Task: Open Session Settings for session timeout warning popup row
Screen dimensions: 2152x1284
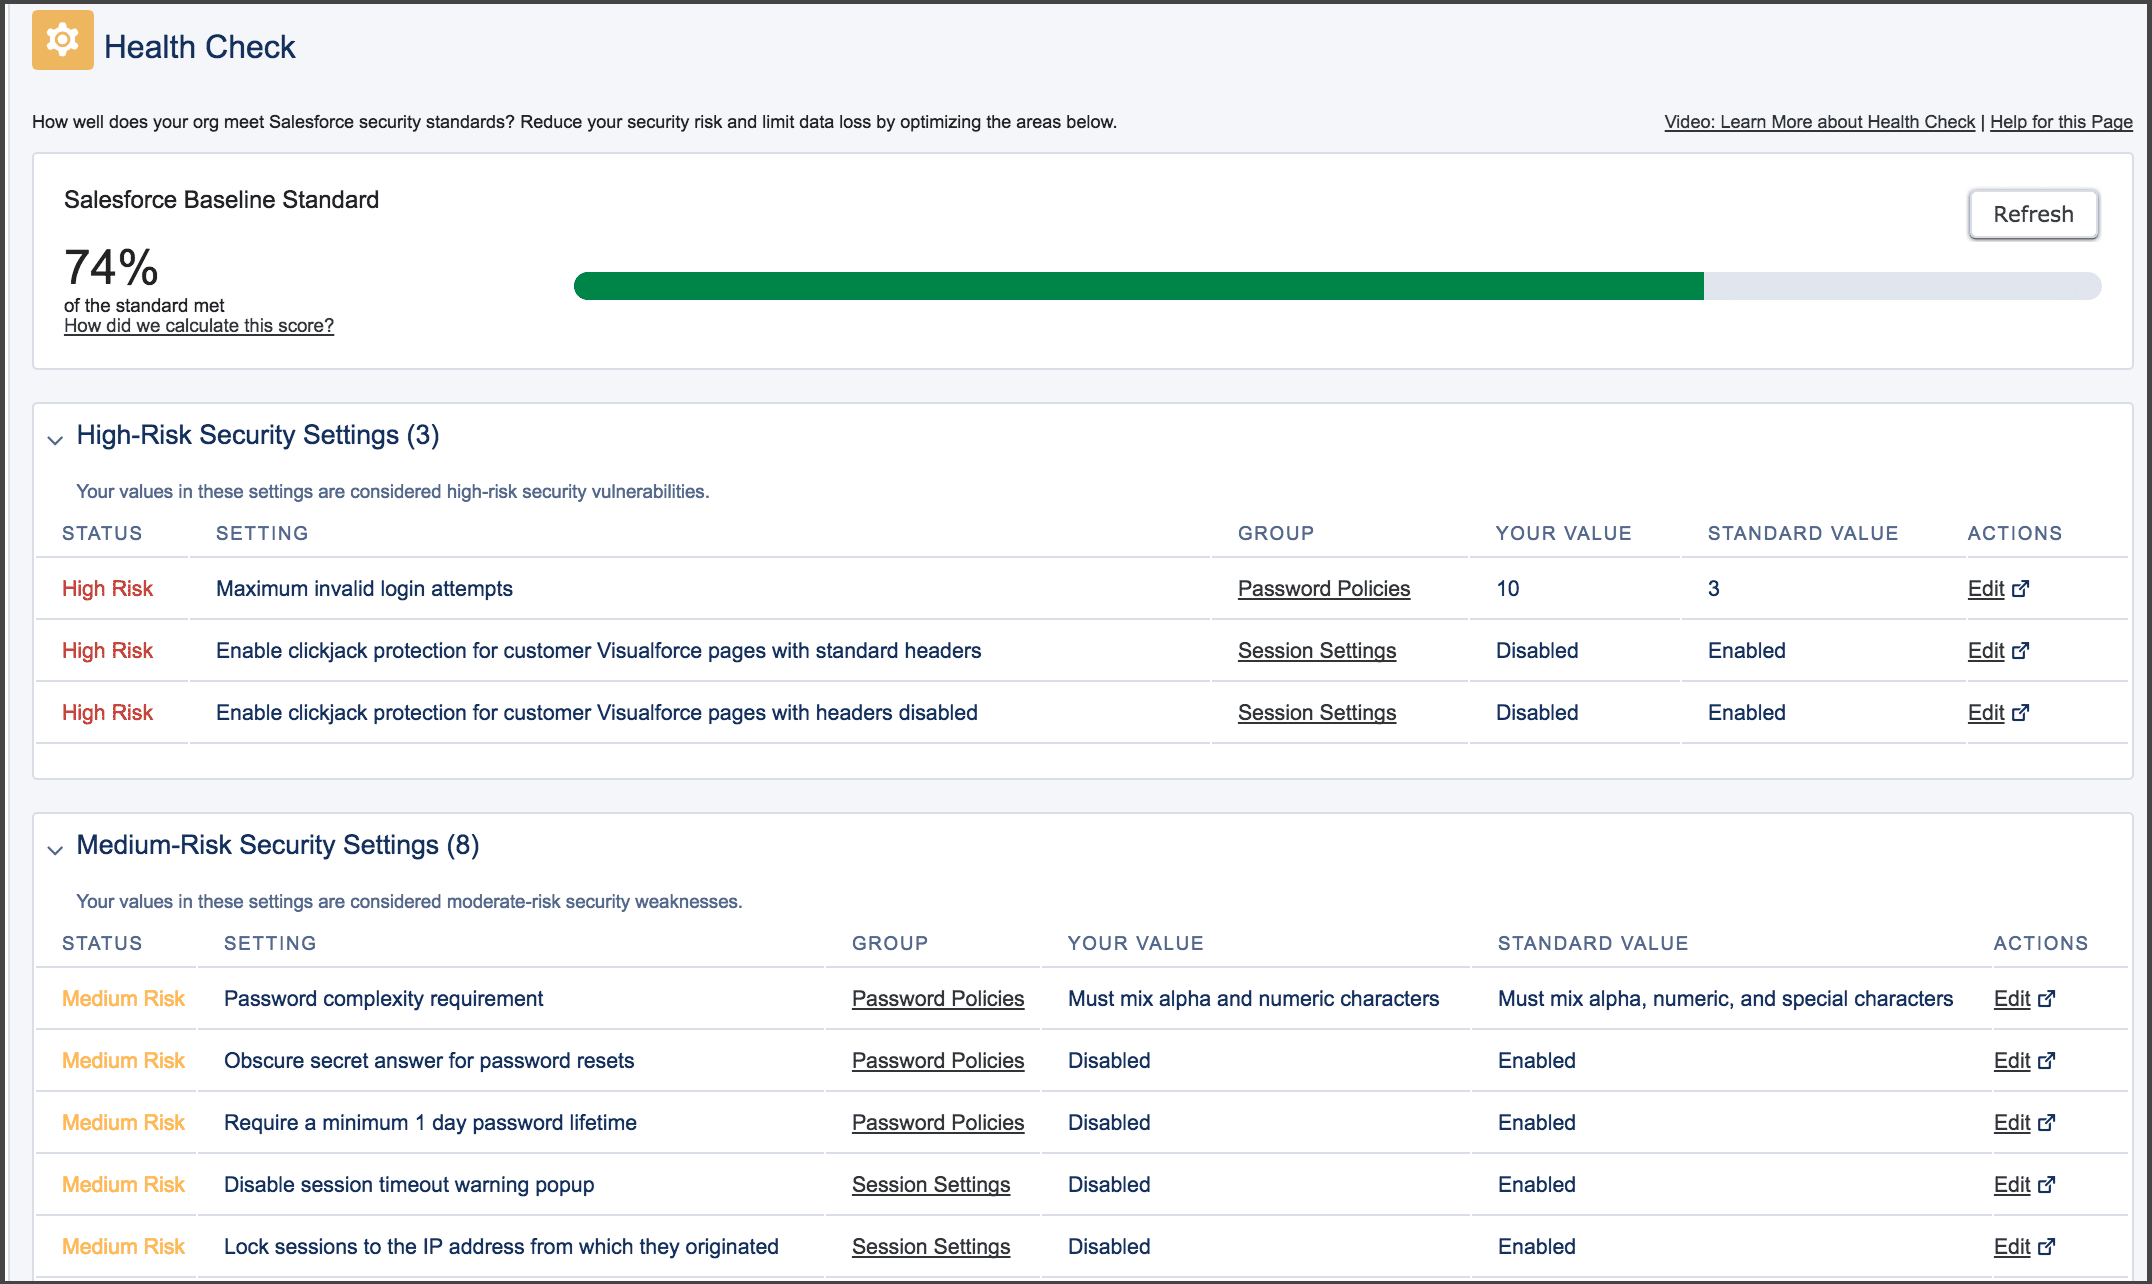Action: (x=931, y=1185)
